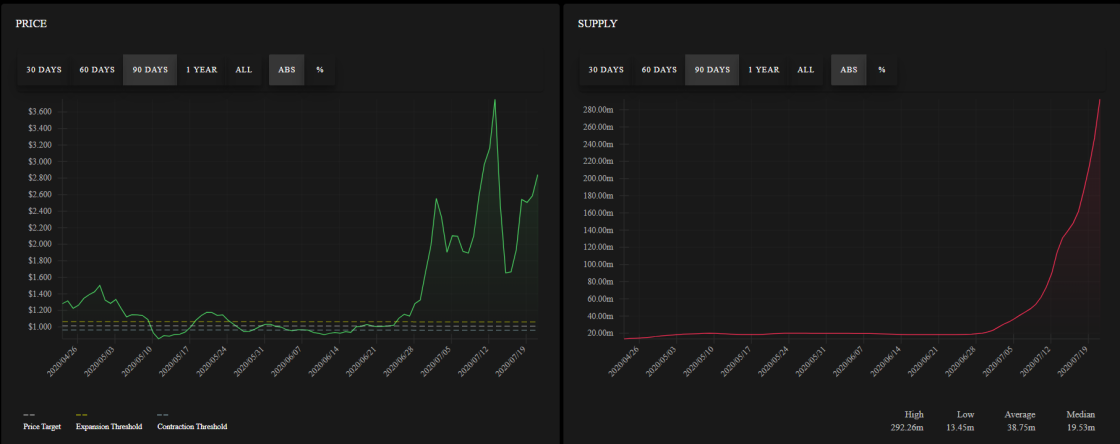Screen dimensions: 1120x444
Task: Toggle ABS mode on Supply chart
Action: point(849,70)
